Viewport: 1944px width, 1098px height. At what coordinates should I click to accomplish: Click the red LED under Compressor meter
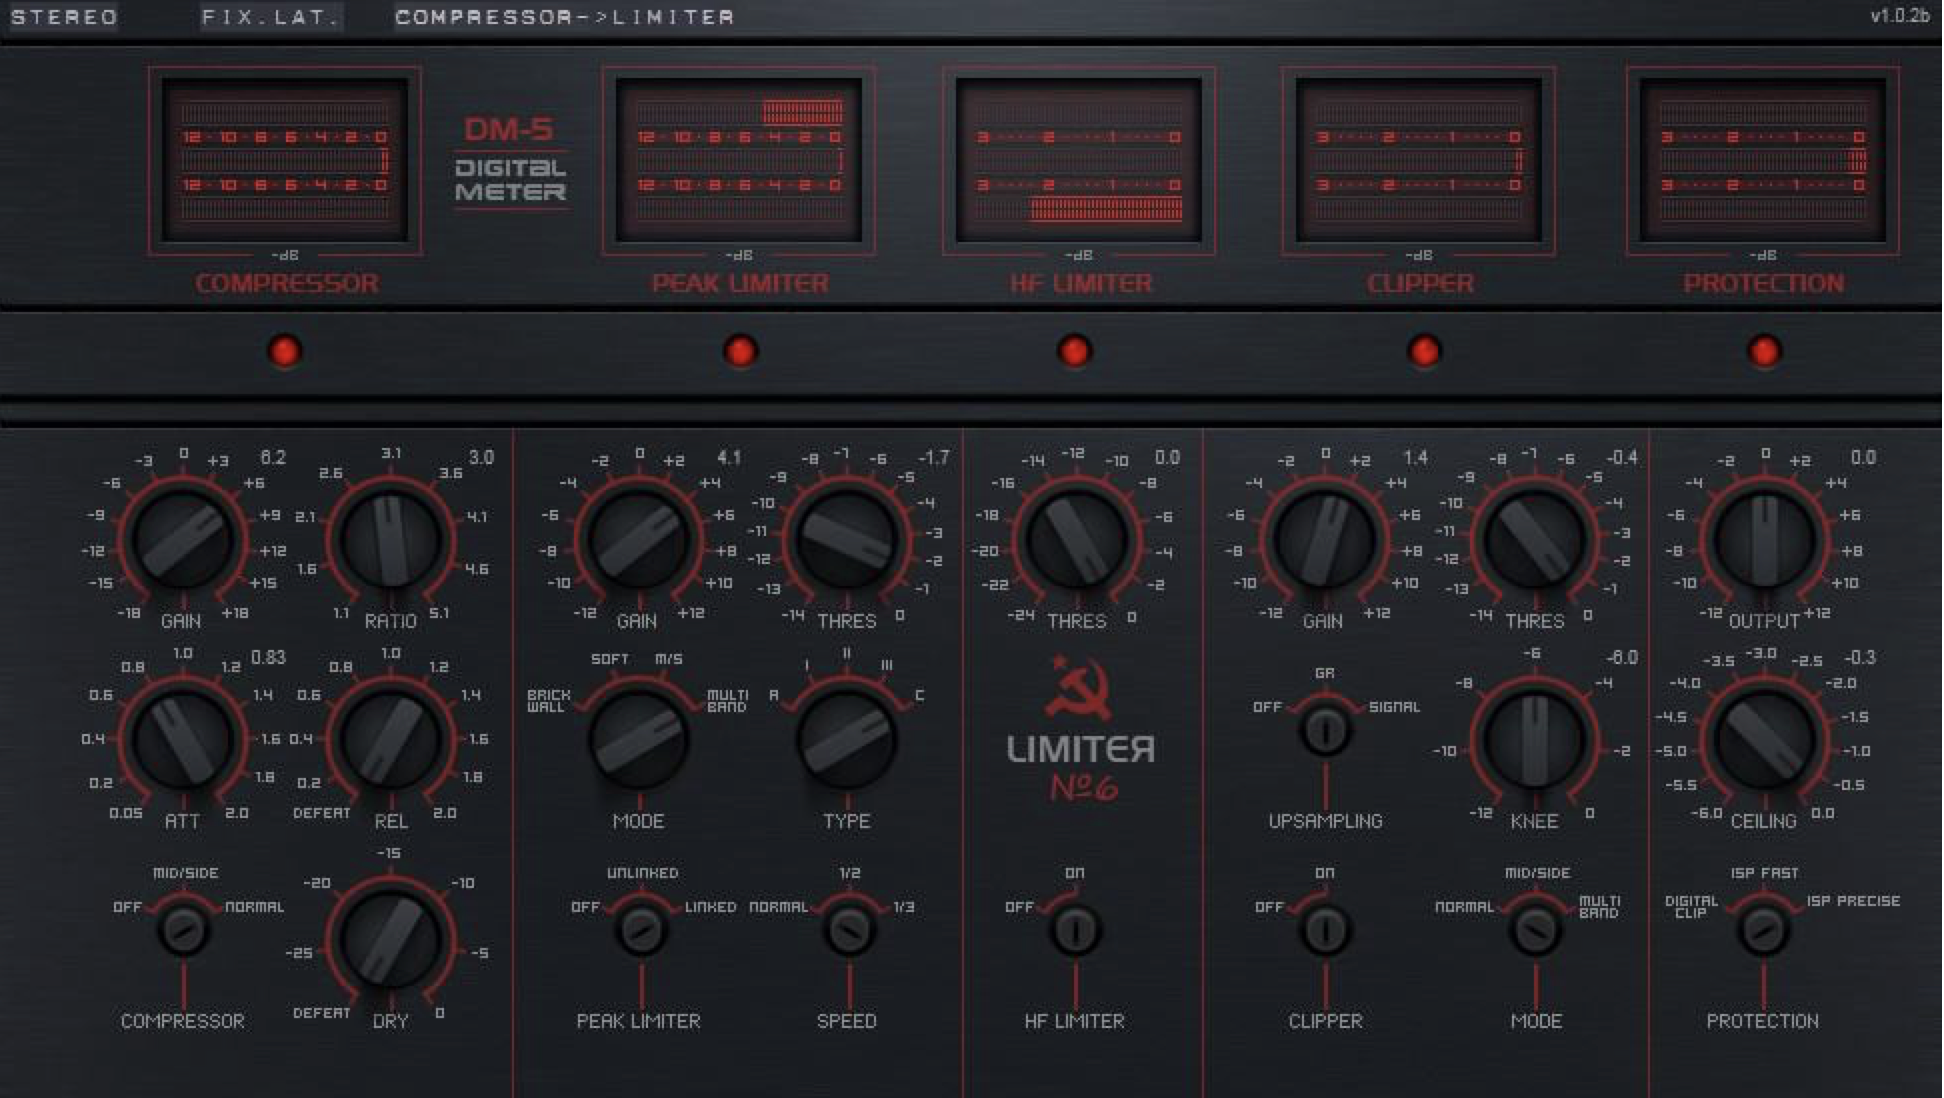(x=284, y=351)
